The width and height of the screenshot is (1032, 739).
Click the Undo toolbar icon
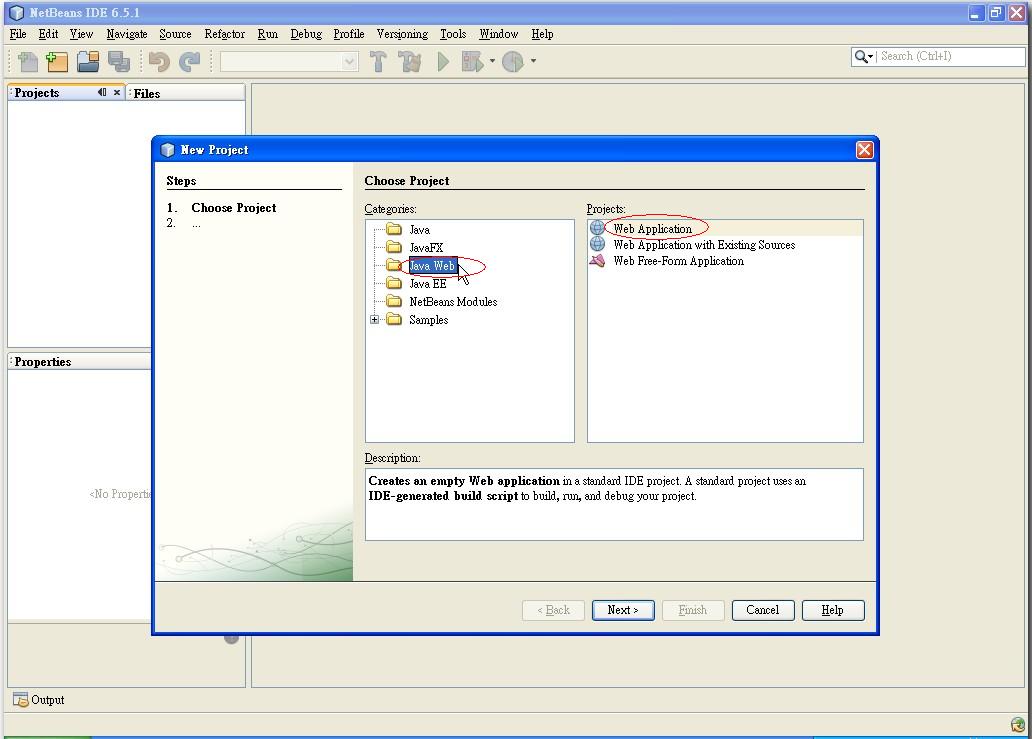159,61
